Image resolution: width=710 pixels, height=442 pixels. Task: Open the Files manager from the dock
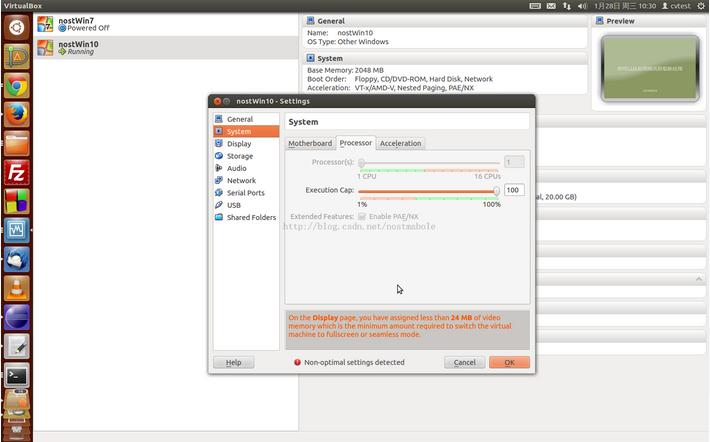tap(17, 143)
